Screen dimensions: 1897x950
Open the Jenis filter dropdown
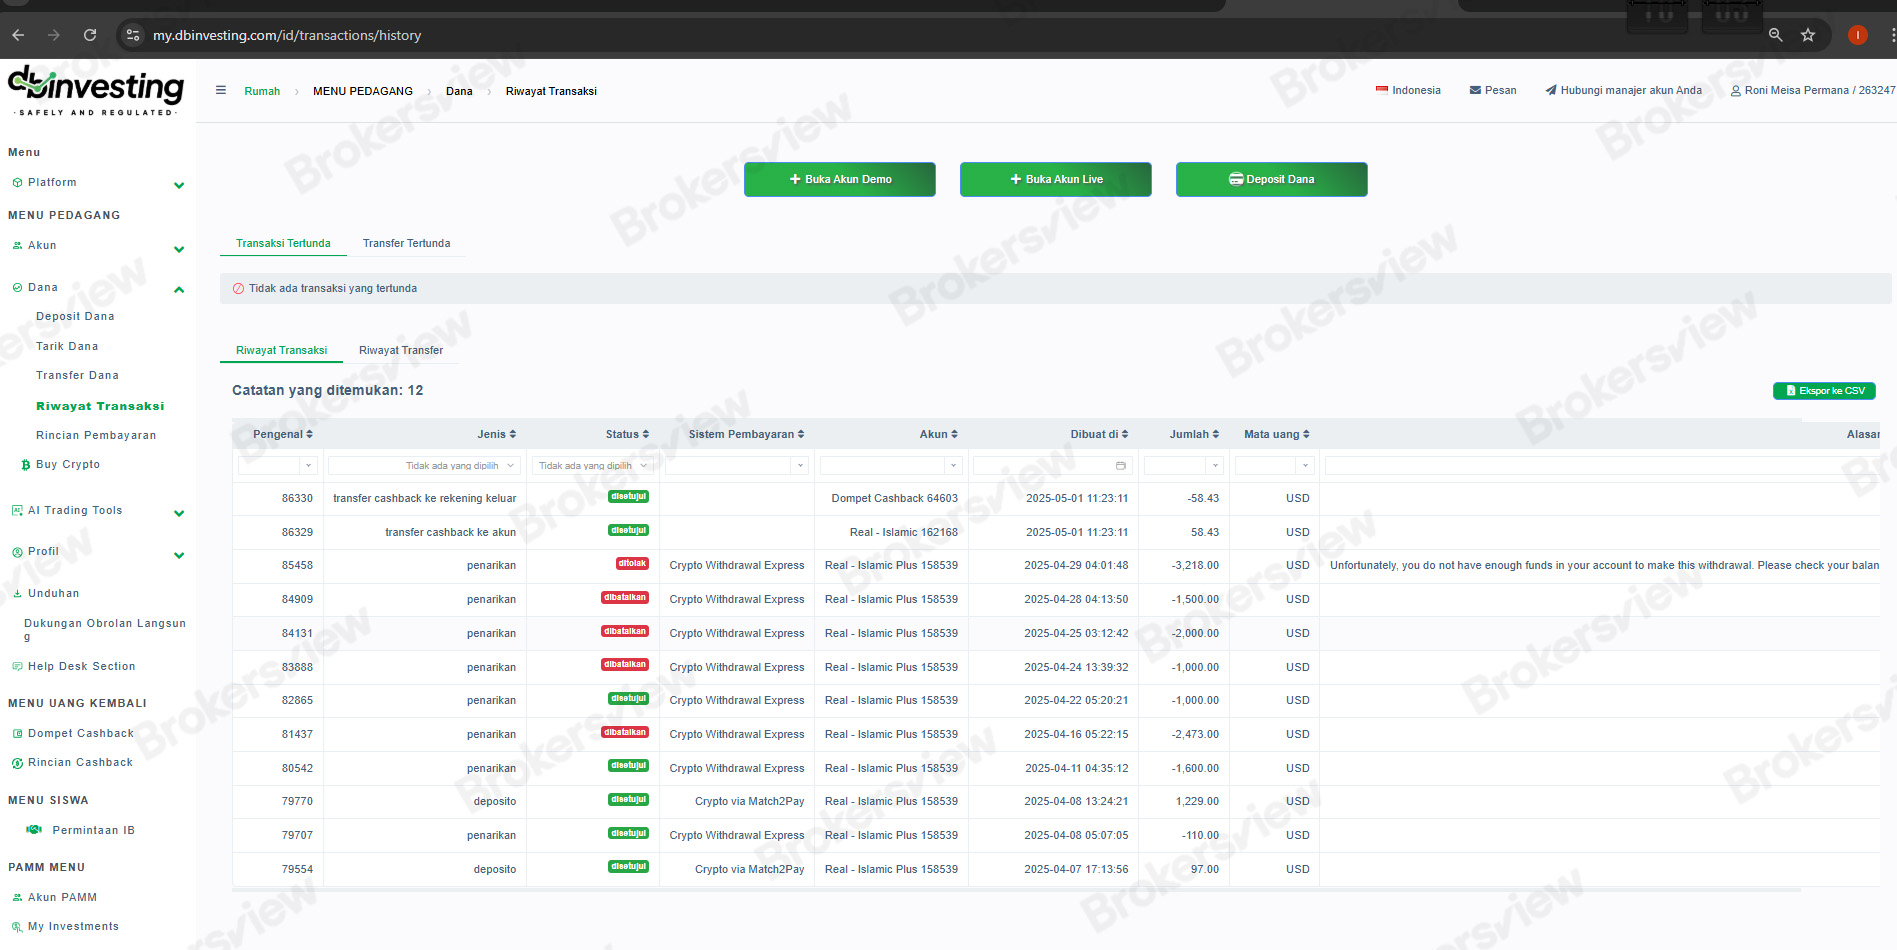[423, 464]
